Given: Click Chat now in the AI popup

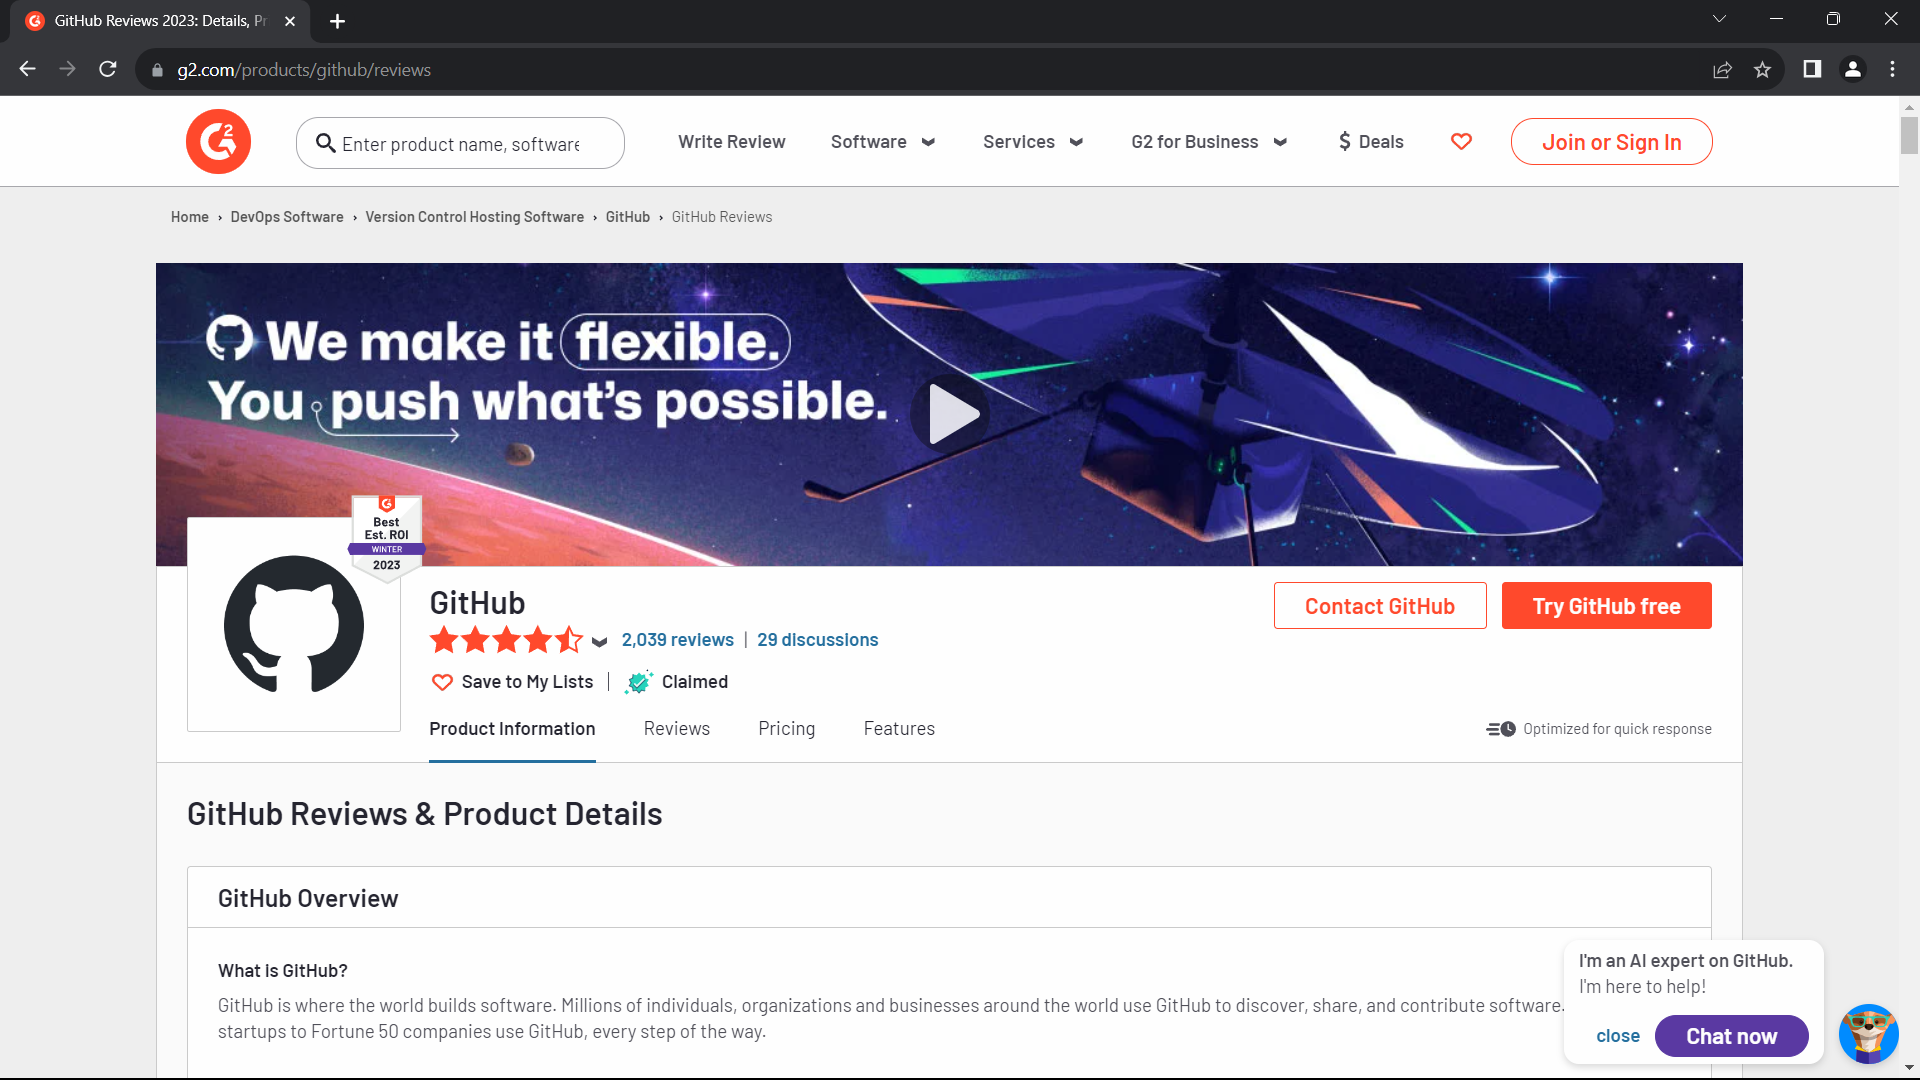Looking at the screenshot, I should coord(1731,1036).
